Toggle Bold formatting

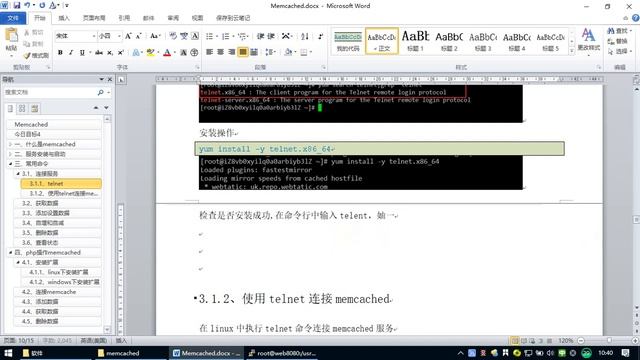tap(60, 52)
